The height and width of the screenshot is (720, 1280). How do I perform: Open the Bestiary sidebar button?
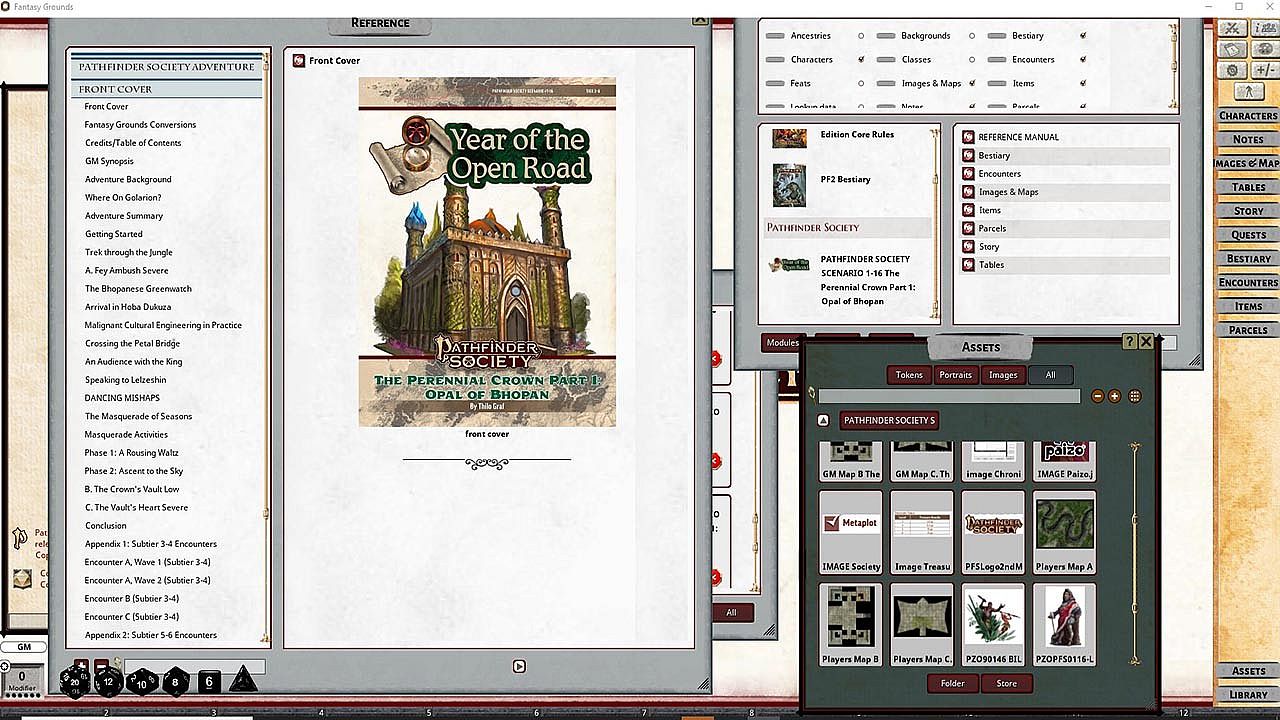coord(1248,259)
